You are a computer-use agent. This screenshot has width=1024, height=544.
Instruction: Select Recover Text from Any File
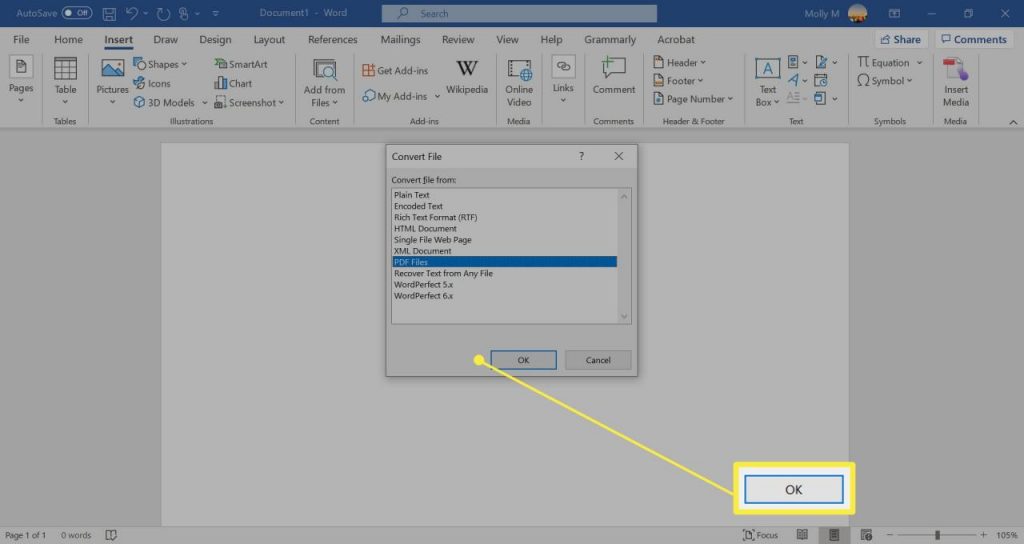pyautogui.click(x=504, y=273)
